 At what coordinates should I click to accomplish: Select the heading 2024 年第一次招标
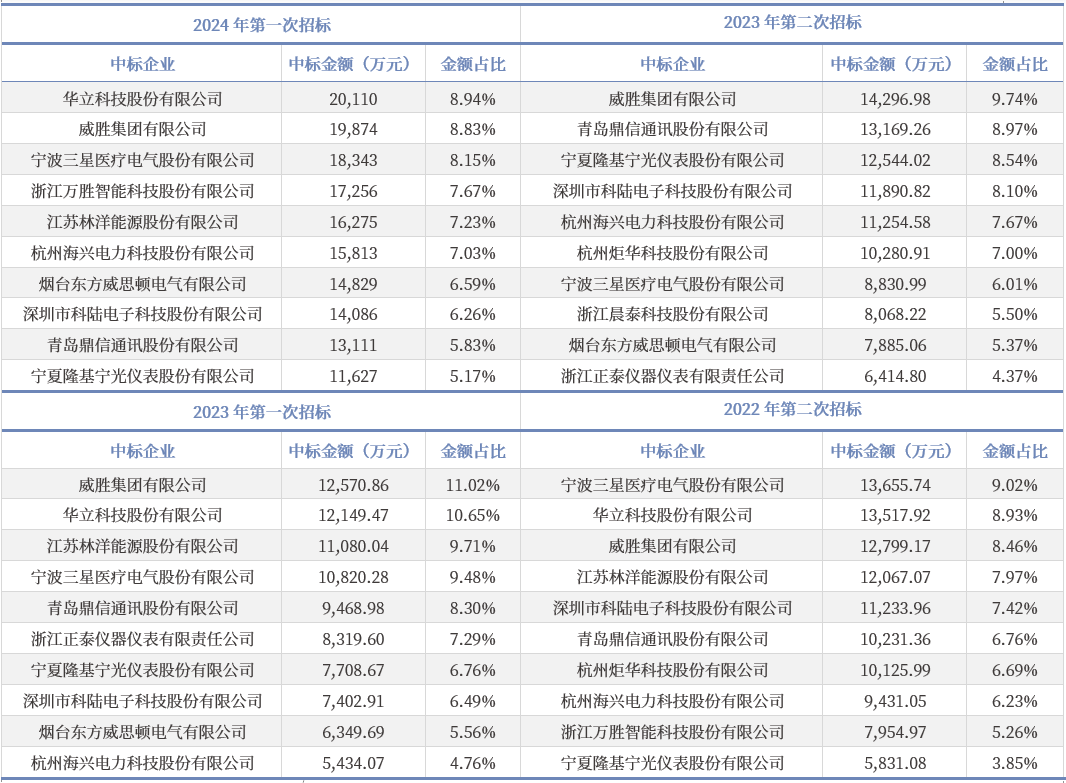click(x=262, y=25)
